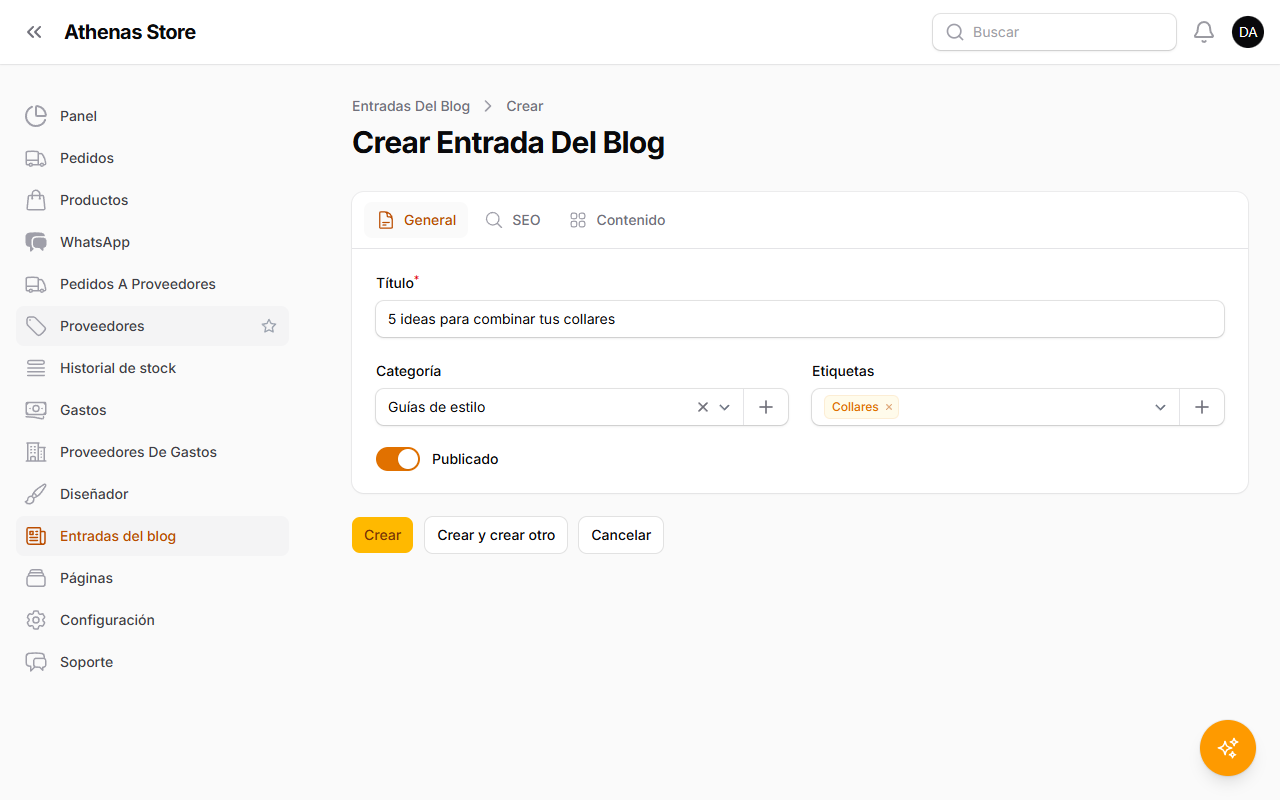Image resolution: width=1280 pixels, height=800 pixels.
Task: Click the Athenas Store title
Action: (130, 32)
